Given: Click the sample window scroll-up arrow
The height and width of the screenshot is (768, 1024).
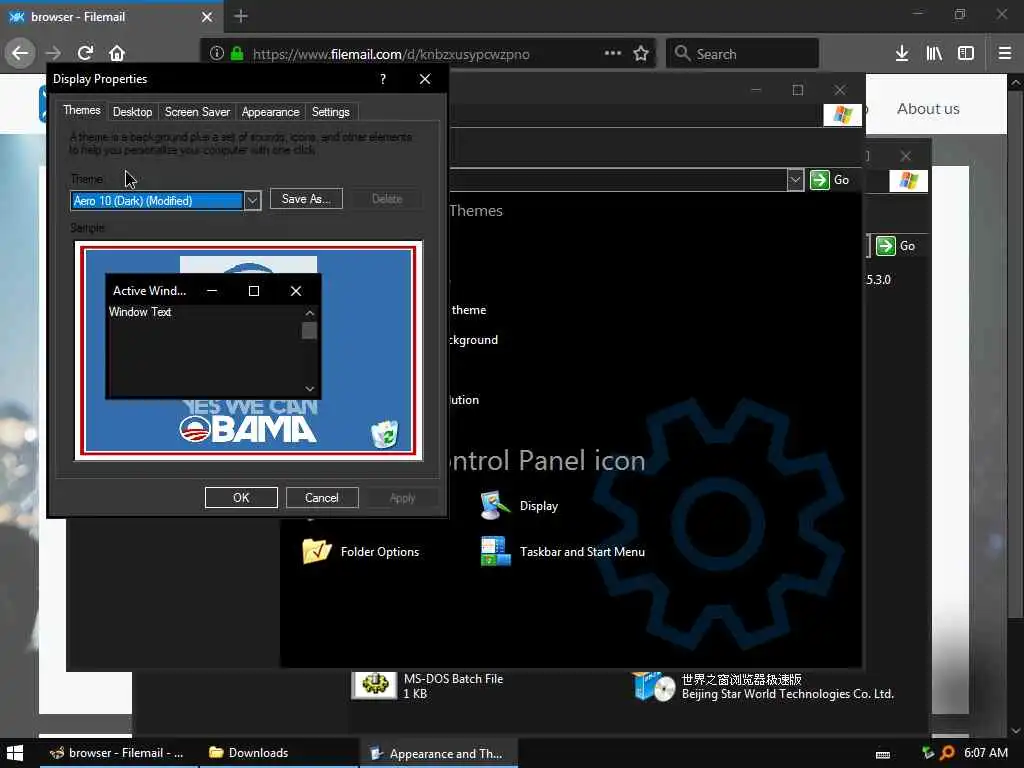Looking at the screenshot, I should 310,313.
